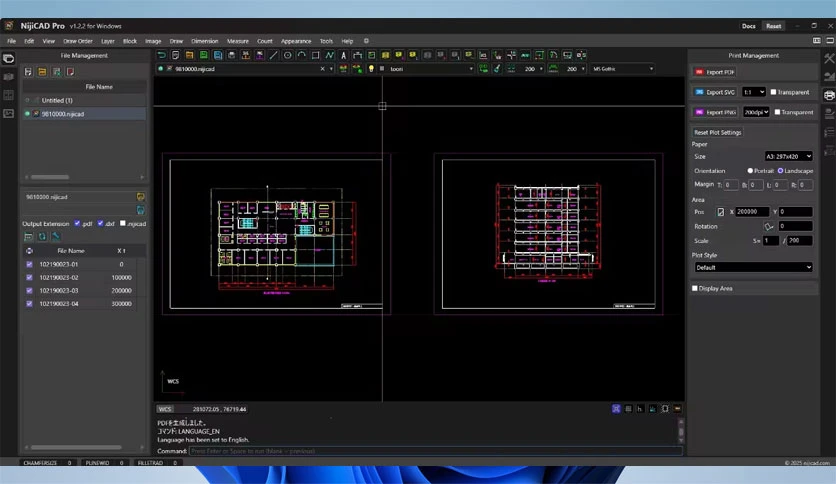Open the SVG scale 1:1 dropdown
This screenshot has width=836, height=484.
(x=753, y=92)
